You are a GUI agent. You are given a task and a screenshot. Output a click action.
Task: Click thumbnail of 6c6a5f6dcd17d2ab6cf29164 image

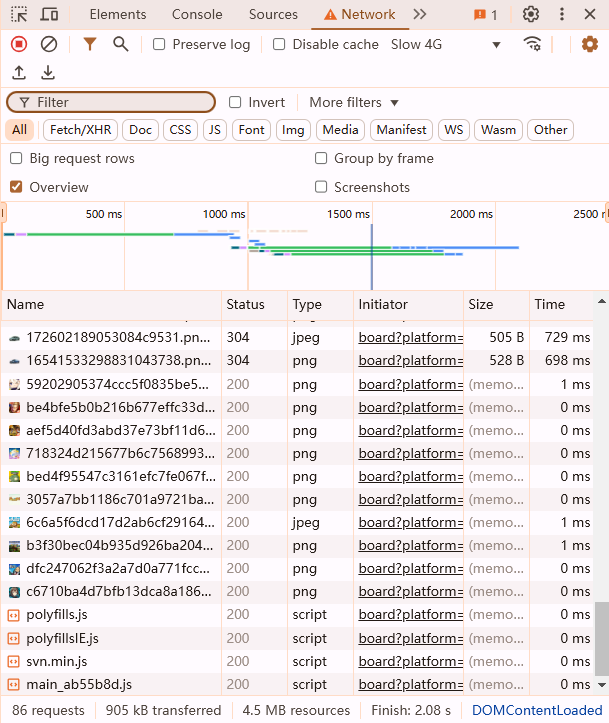pos(14,522)
